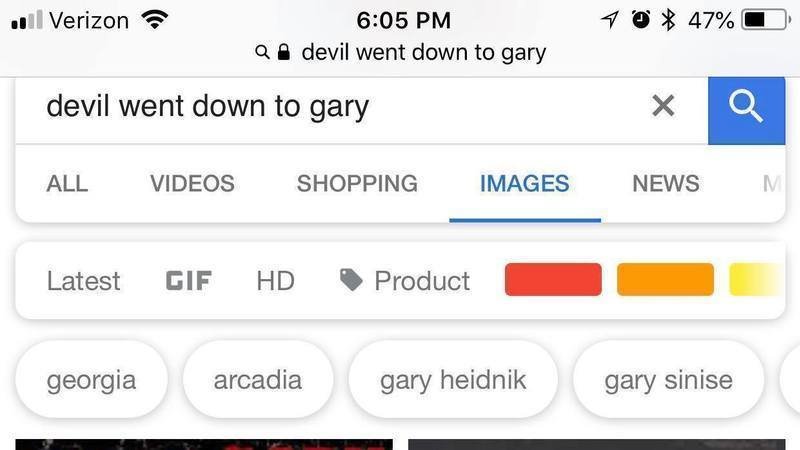This screenshot has width=800, height=450.
Task: Toggle the HD image filter
Action: tap(276, 281)
